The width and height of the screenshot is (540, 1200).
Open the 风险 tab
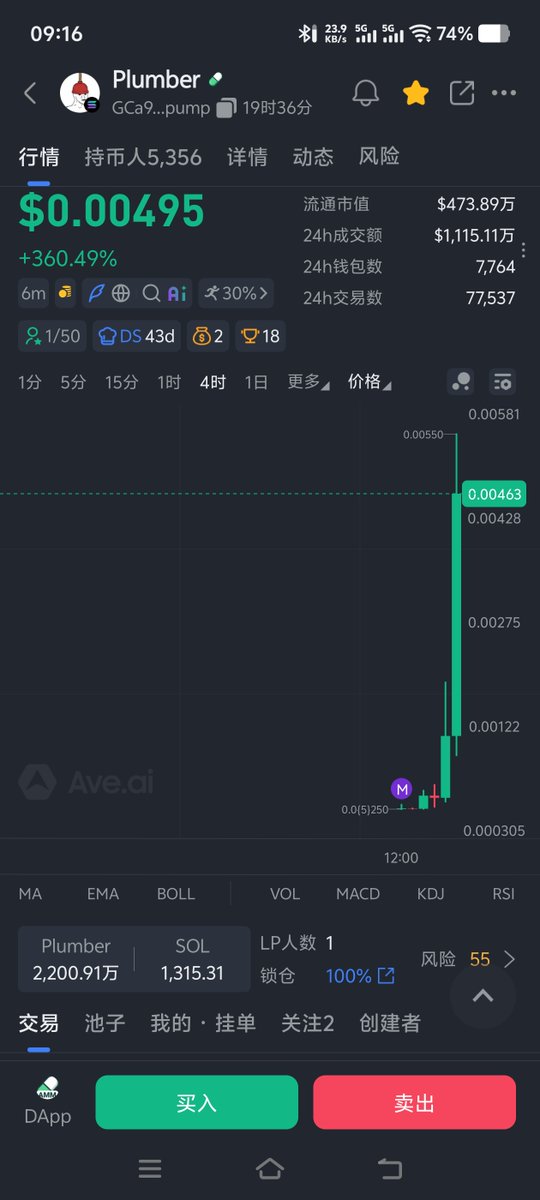tap(379, 157)
